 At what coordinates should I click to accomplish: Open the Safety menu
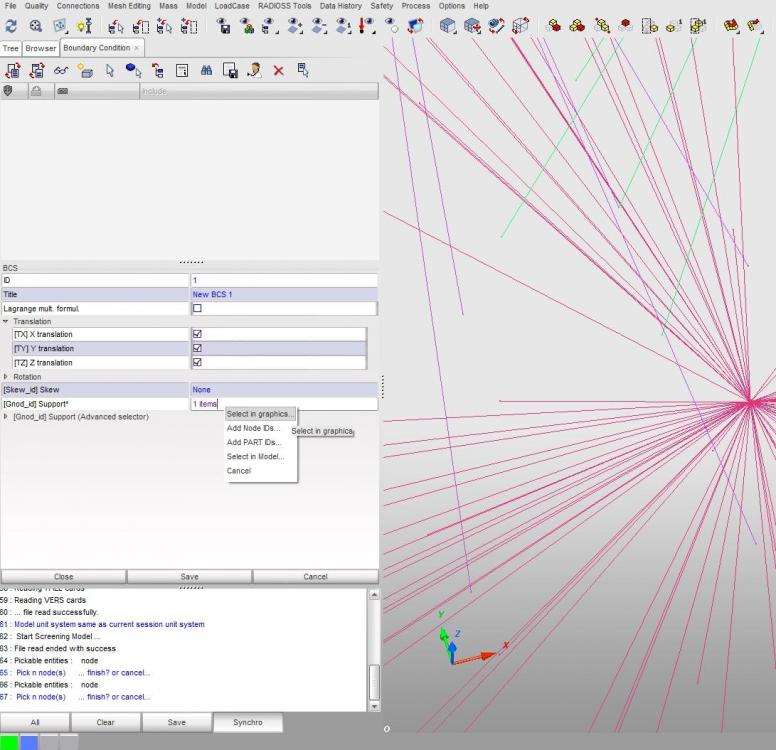(x=382, y=6)
